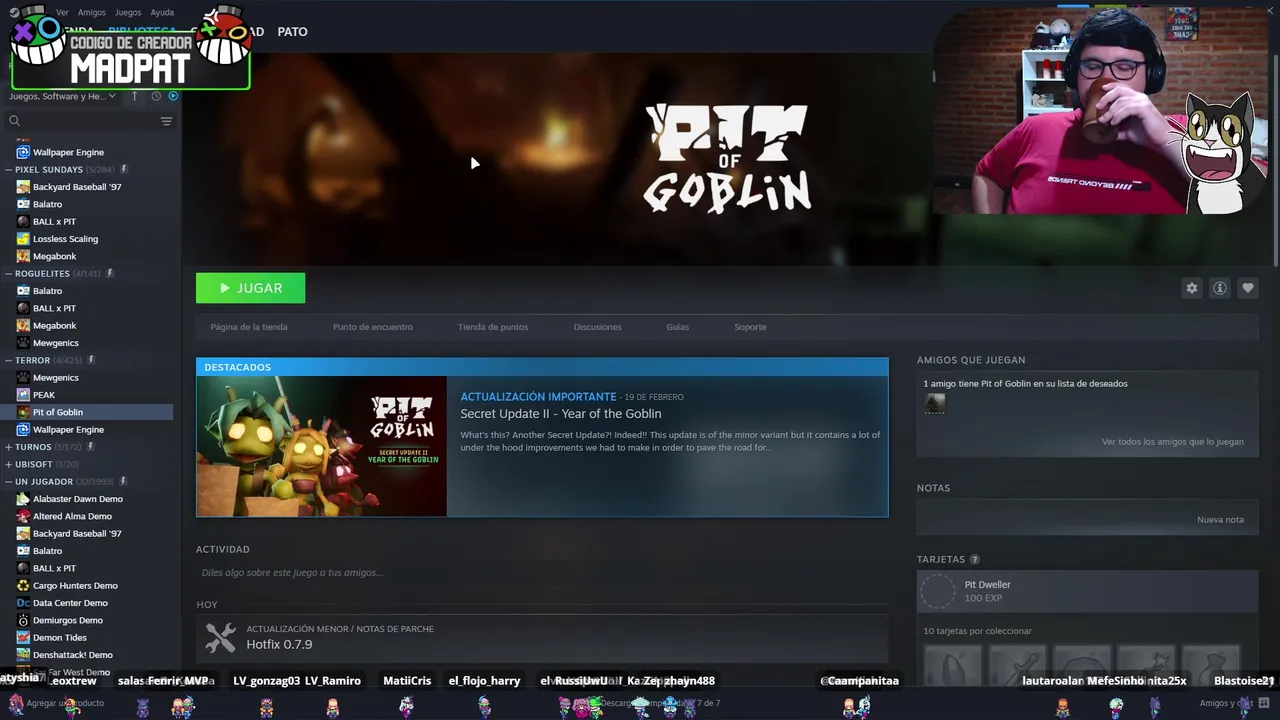This screenshot has width=1280, height=720.
Task: Open Tienda de puntos tab
Action: click(493, 327)
